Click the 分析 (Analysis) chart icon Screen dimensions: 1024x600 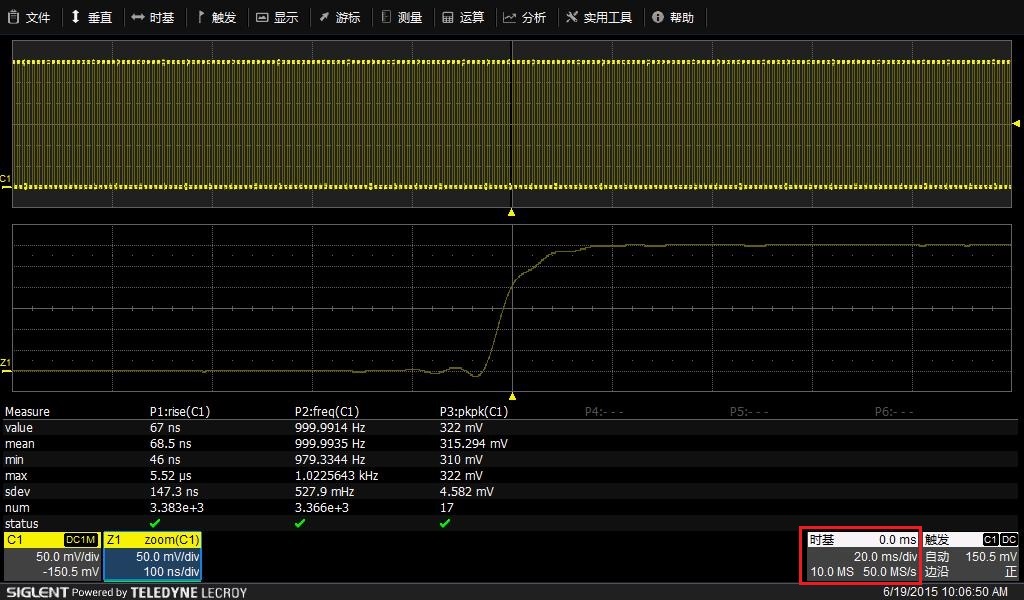[x=509, y=18]
